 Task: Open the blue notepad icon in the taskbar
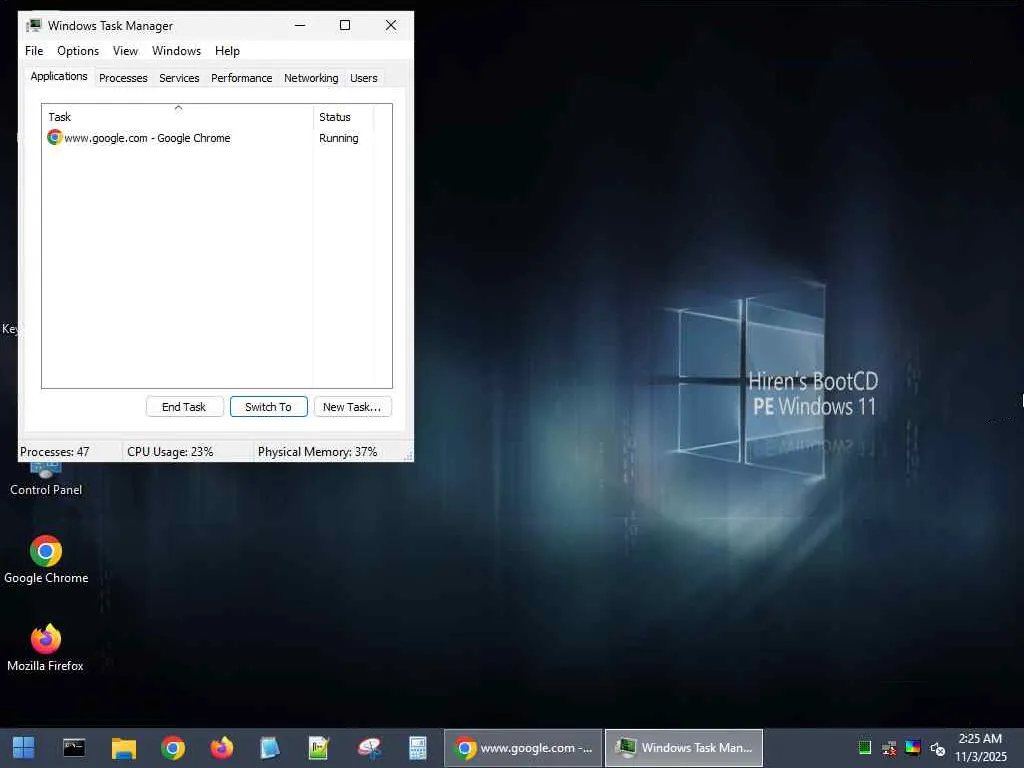tap(270, 748)
